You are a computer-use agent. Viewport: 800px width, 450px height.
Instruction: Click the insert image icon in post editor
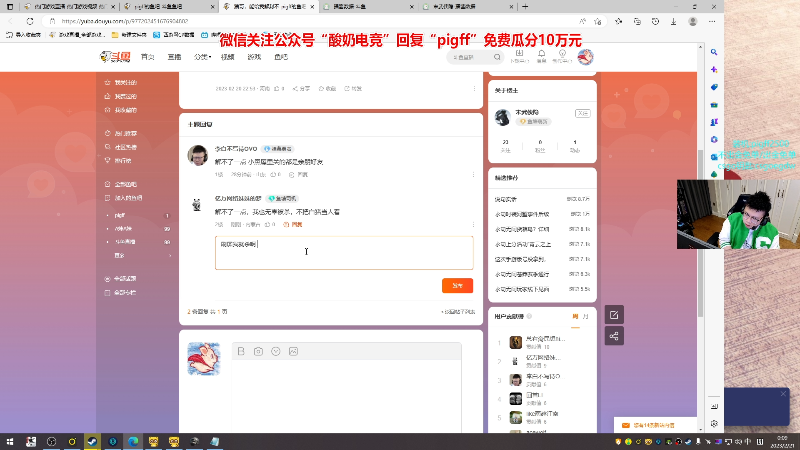[x=293, y=352]
